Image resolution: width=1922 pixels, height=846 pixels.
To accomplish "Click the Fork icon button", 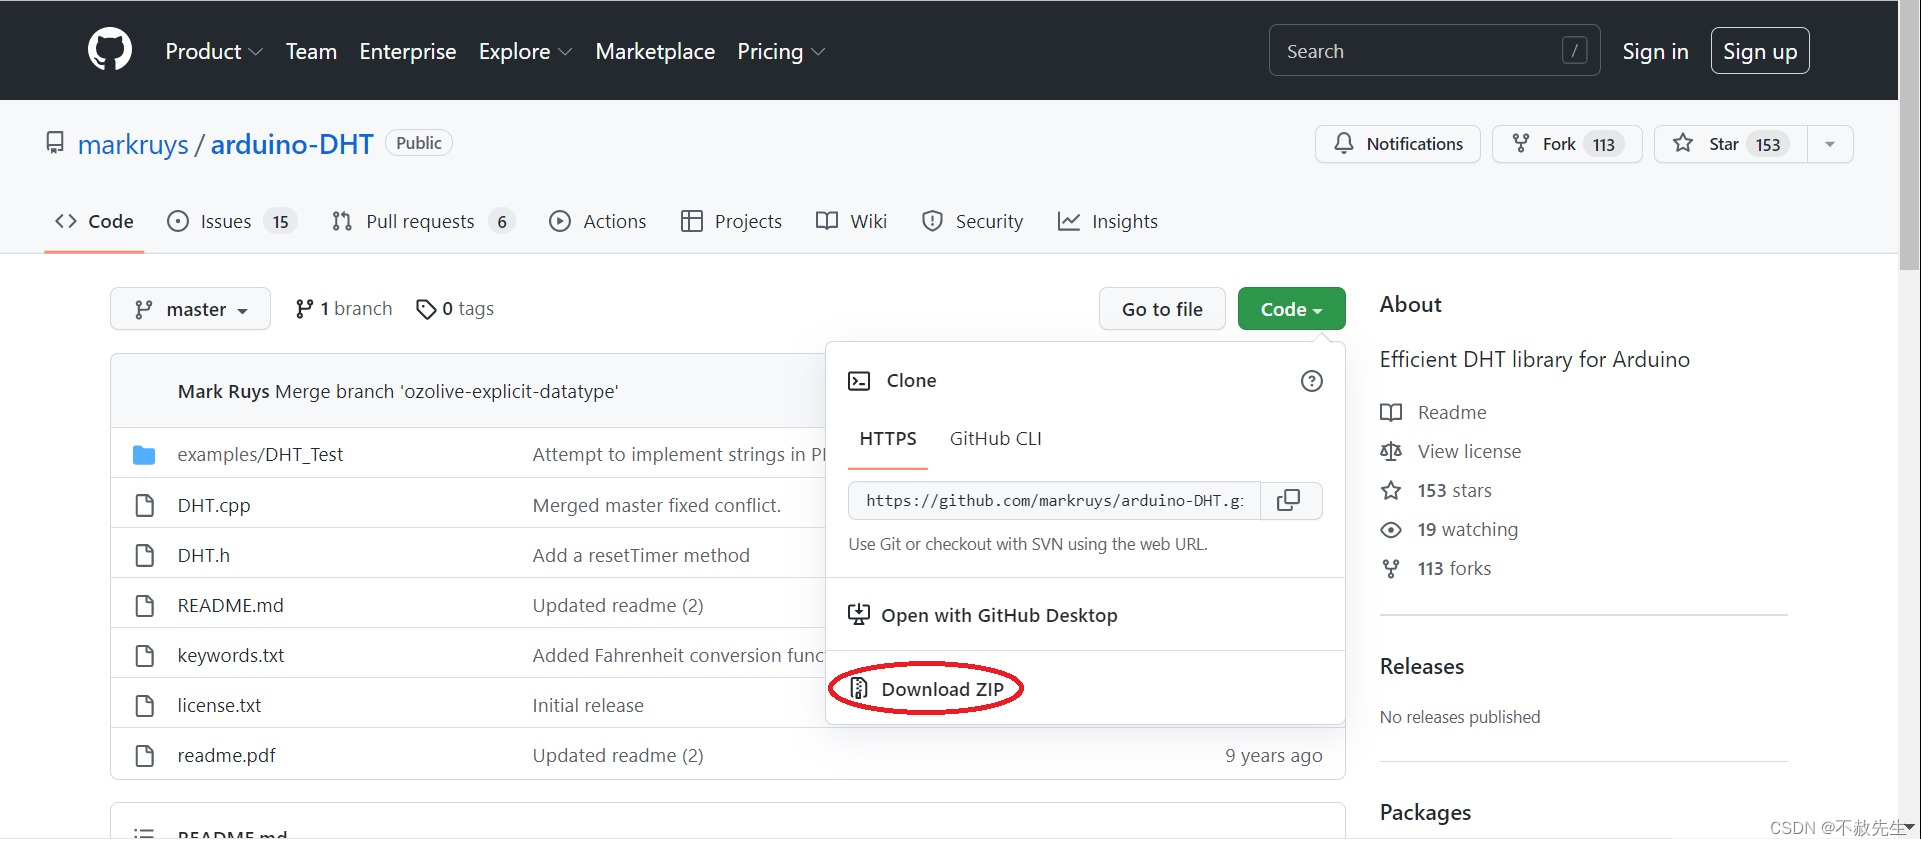I will 1521,144.
